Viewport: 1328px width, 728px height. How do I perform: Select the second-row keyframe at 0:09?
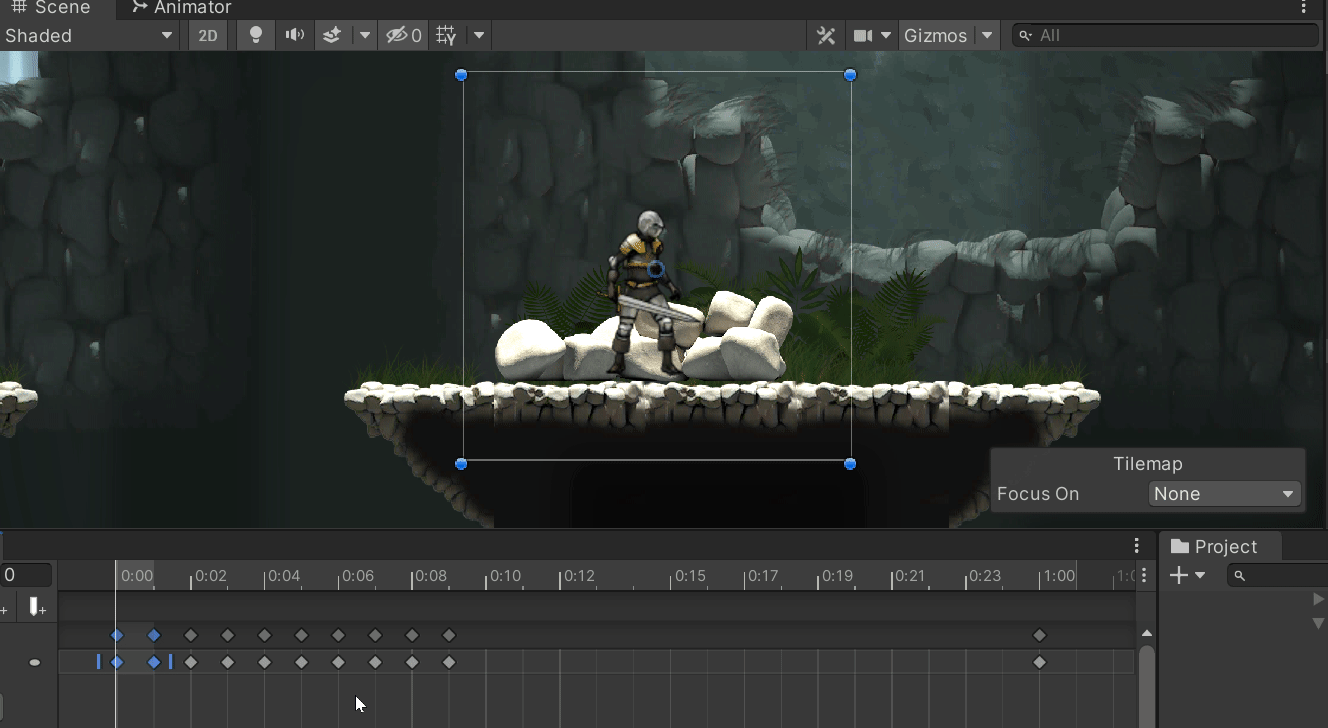449,662
